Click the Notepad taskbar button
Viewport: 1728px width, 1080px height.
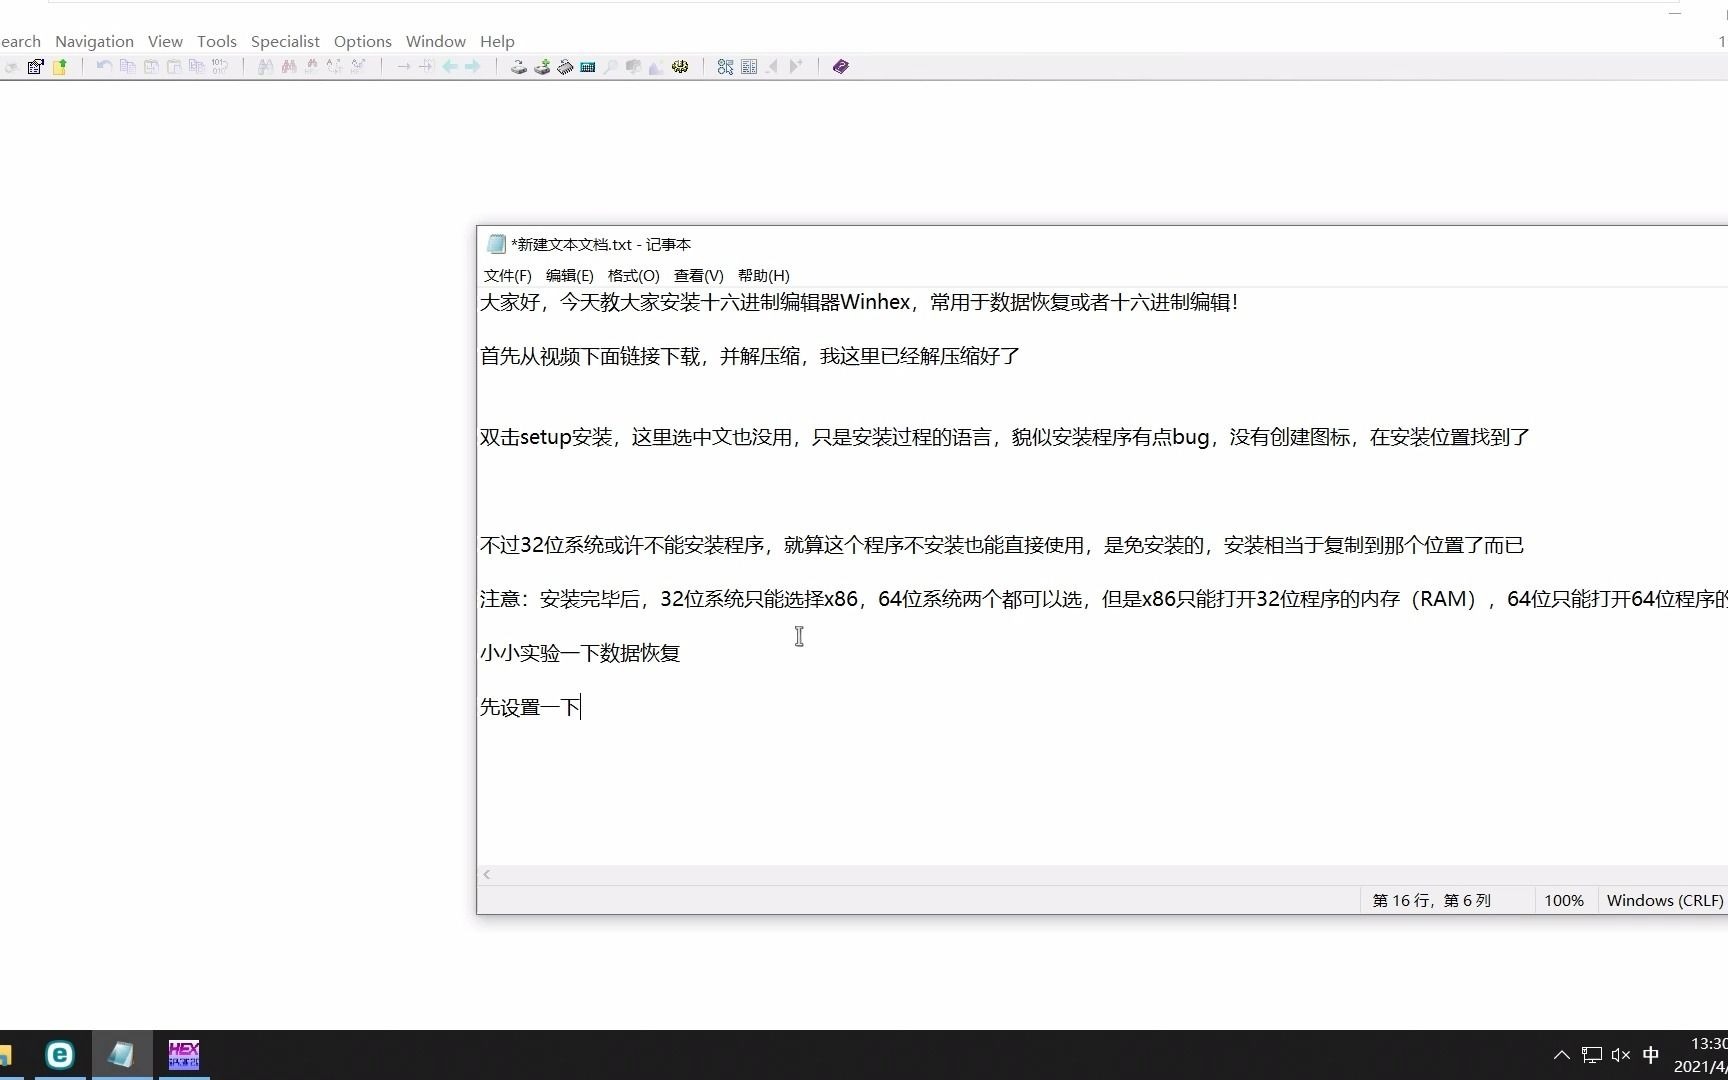pos(122,1055)
